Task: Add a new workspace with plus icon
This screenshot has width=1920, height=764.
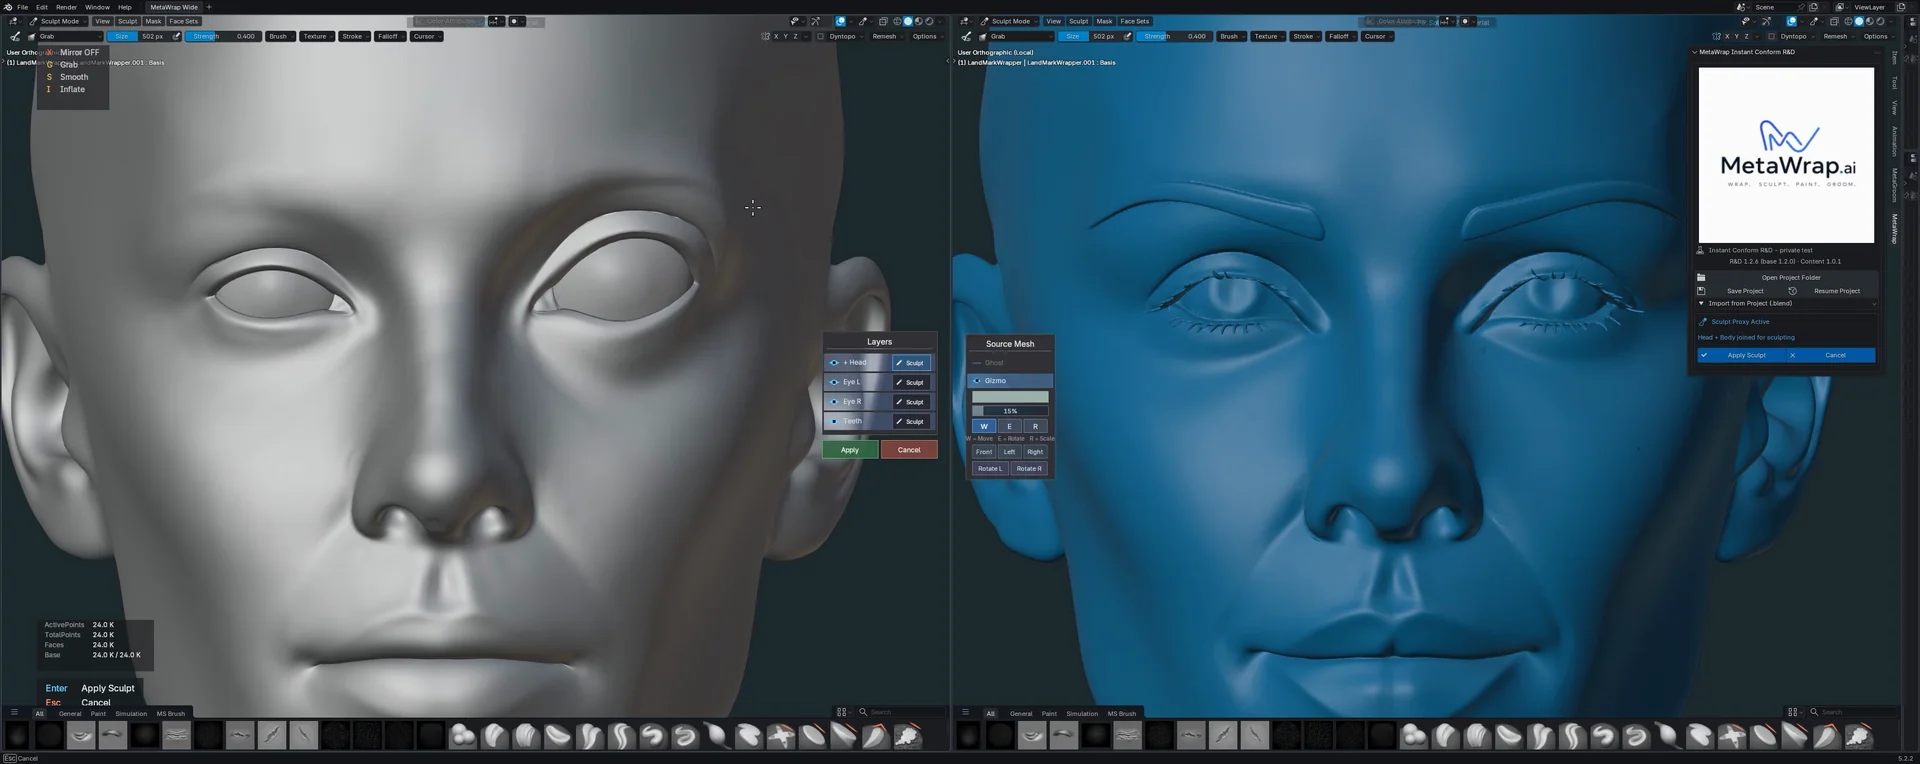Action: click(209, 7)
